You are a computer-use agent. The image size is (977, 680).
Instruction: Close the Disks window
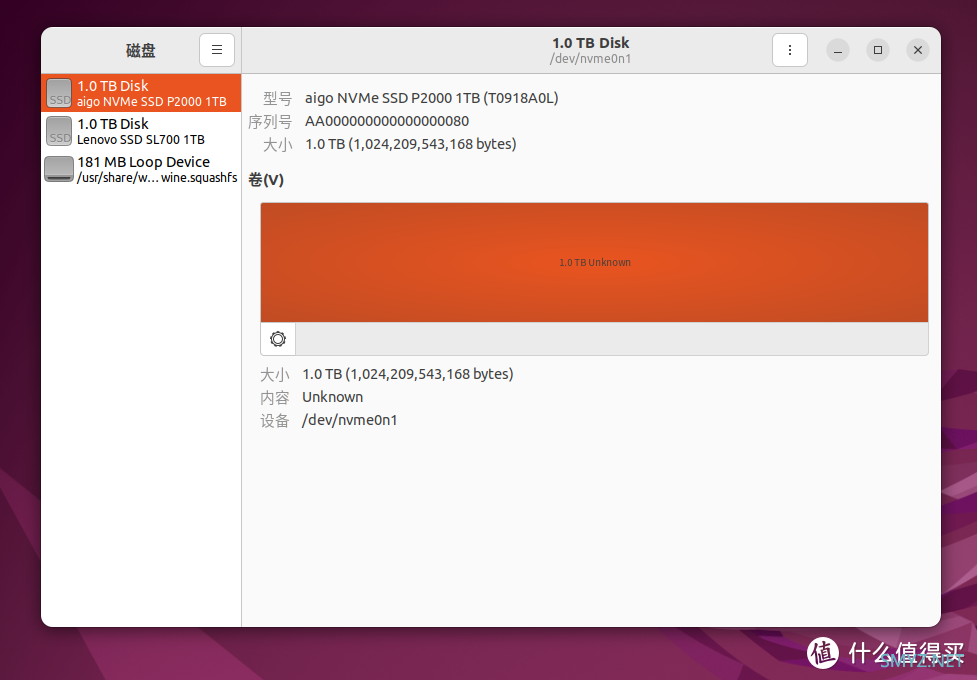(x=918, y=50)
